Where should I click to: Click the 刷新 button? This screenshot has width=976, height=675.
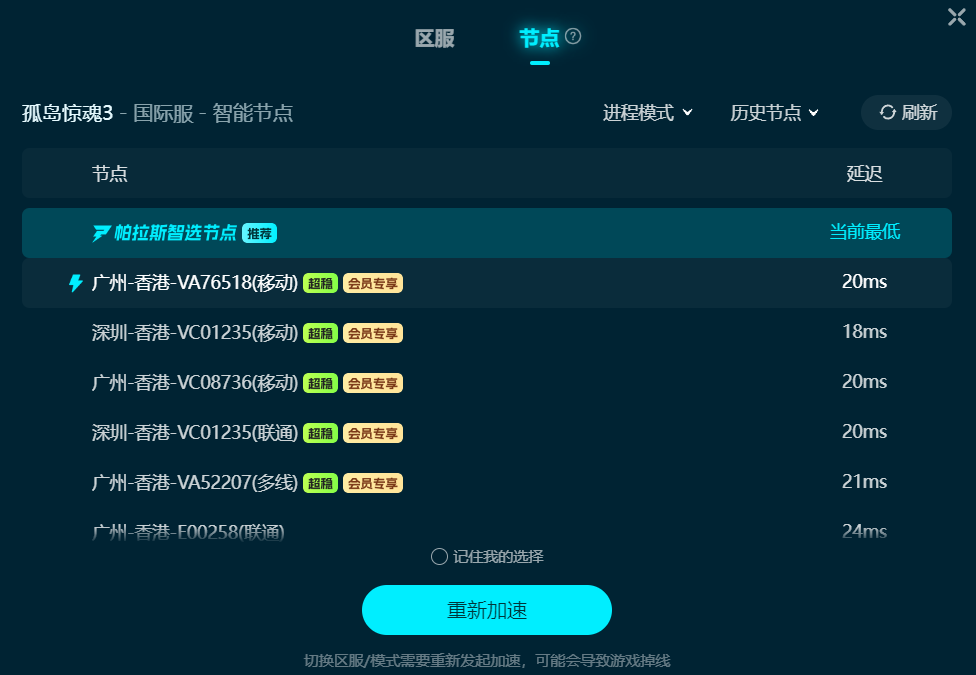click(906, 113)
